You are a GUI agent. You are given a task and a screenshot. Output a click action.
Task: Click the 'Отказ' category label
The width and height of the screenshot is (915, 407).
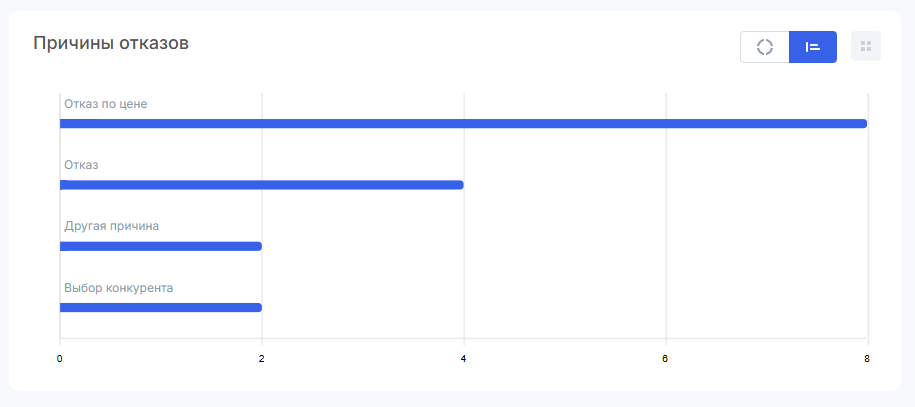coord(81,165)
